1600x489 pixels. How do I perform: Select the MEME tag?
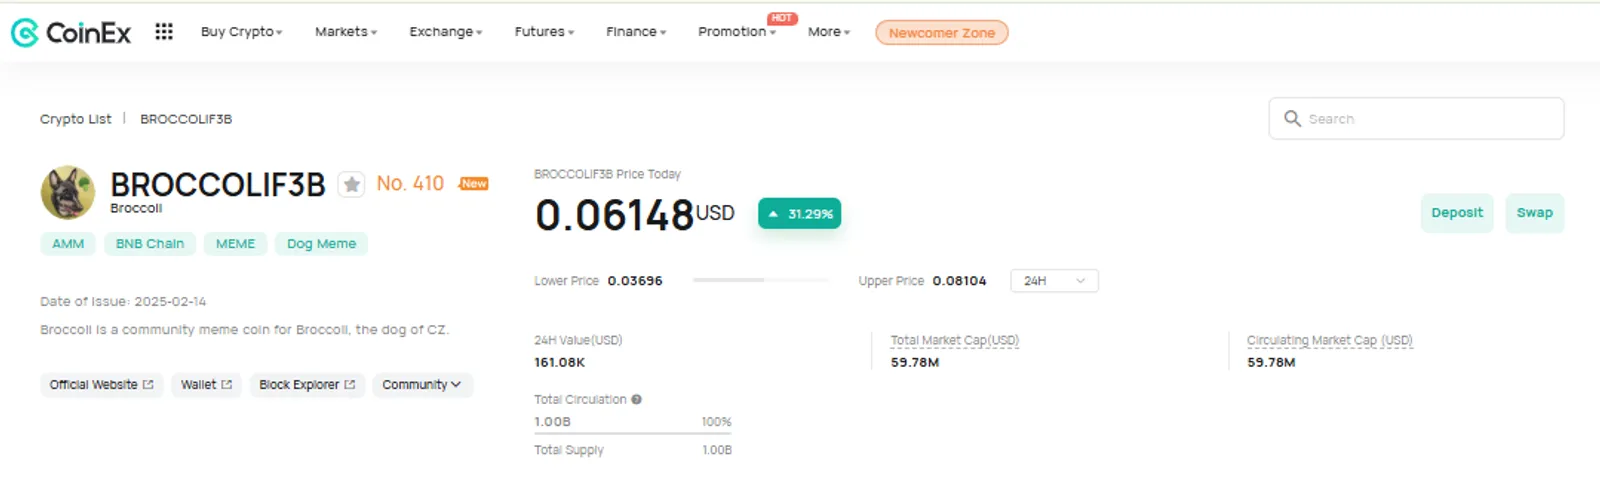coord(236,244)
